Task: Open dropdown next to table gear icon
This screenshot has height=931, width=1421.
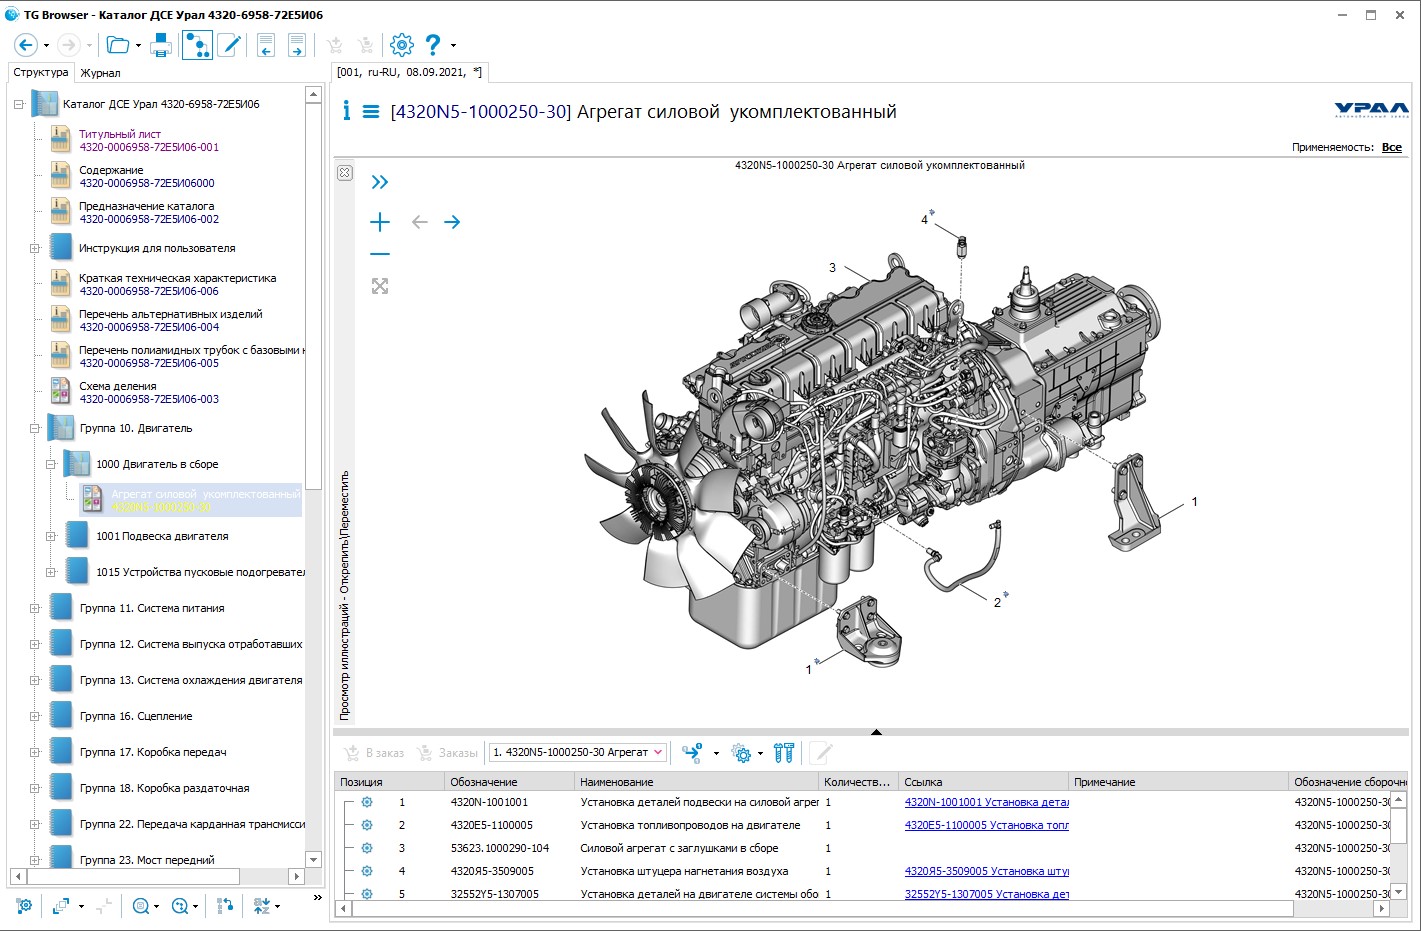Action: [760, 754]
